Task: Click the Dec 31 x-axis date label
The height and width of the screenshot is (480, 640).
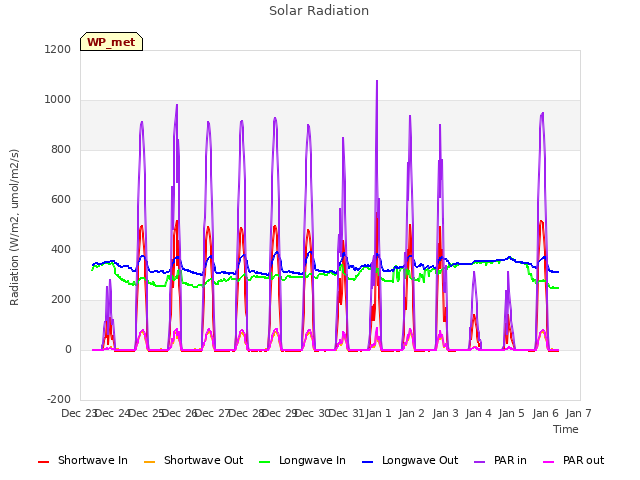Action: (x=346, y=413)
